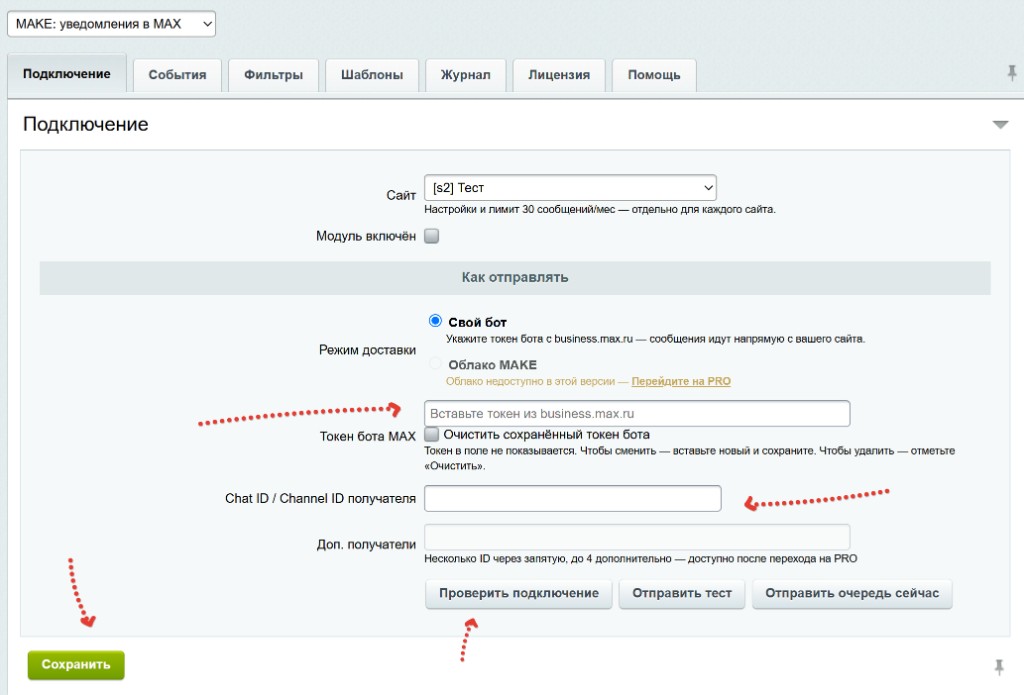Screen dimensions: 1024x695
Task: Follow the 'Перейдите на PRO' link
Action: coord(680,381)
